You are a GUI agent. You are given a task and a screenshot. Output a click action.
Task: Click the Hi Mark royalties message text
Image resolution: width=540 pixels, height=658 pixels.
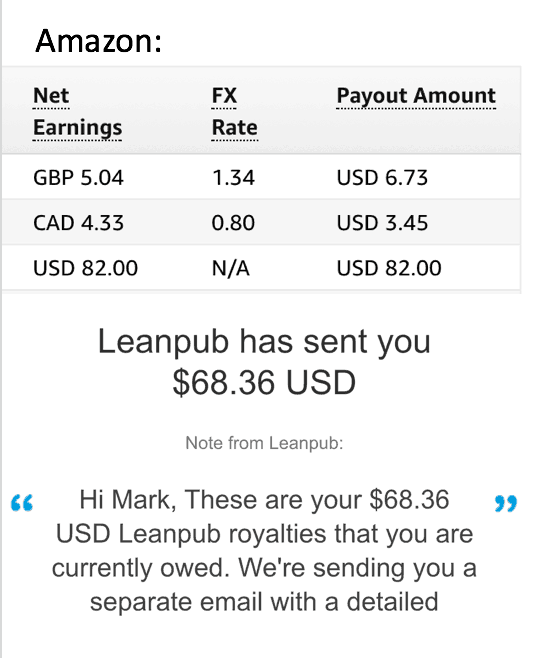click(x=264, y=551)
